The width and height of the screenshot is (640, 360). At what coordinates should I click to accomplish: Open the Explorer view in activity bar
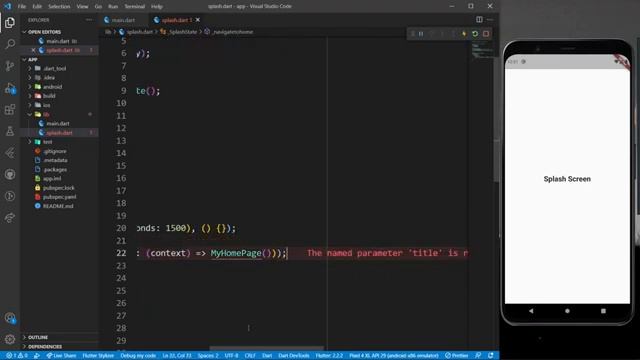click(x=10, y=22)
